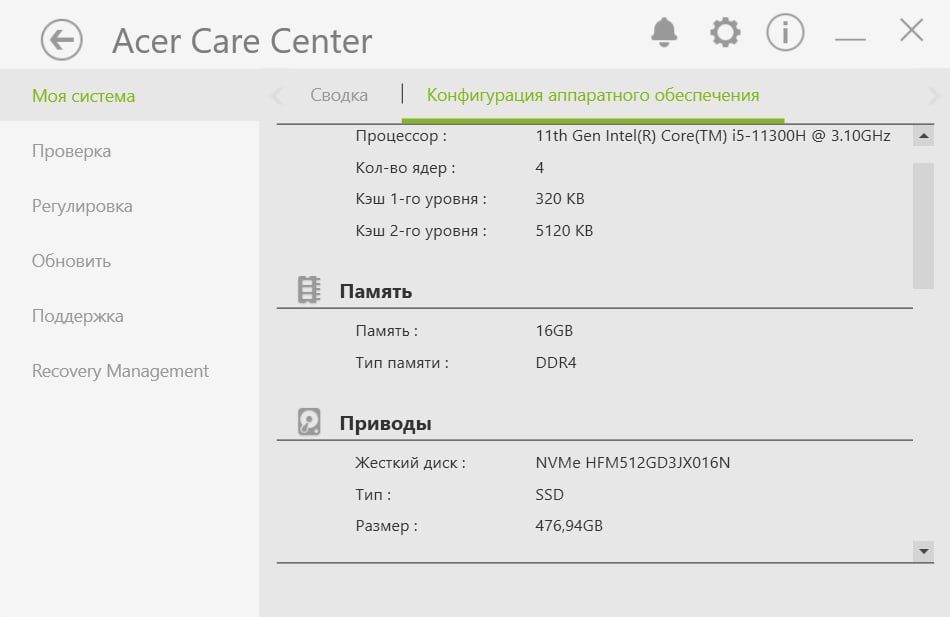The width and height of the screenshot is (950, 617).
Task: Open the info (i) icon
Action: coord(785,32)
